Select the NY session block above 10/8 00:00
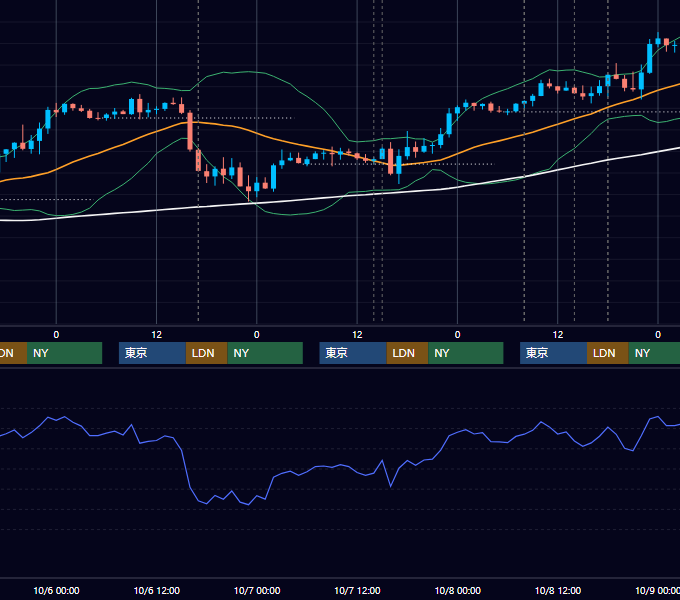Screen dimensions: 680x600 466,353
